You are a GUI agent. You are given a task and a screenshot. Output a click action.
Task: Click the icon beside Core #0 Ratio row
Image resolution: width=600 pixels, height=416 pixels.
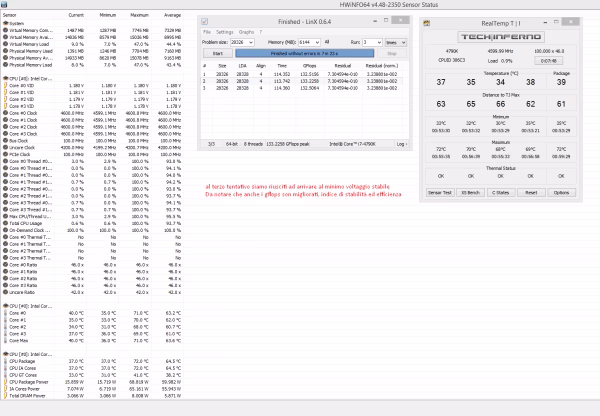pos(5,264)
